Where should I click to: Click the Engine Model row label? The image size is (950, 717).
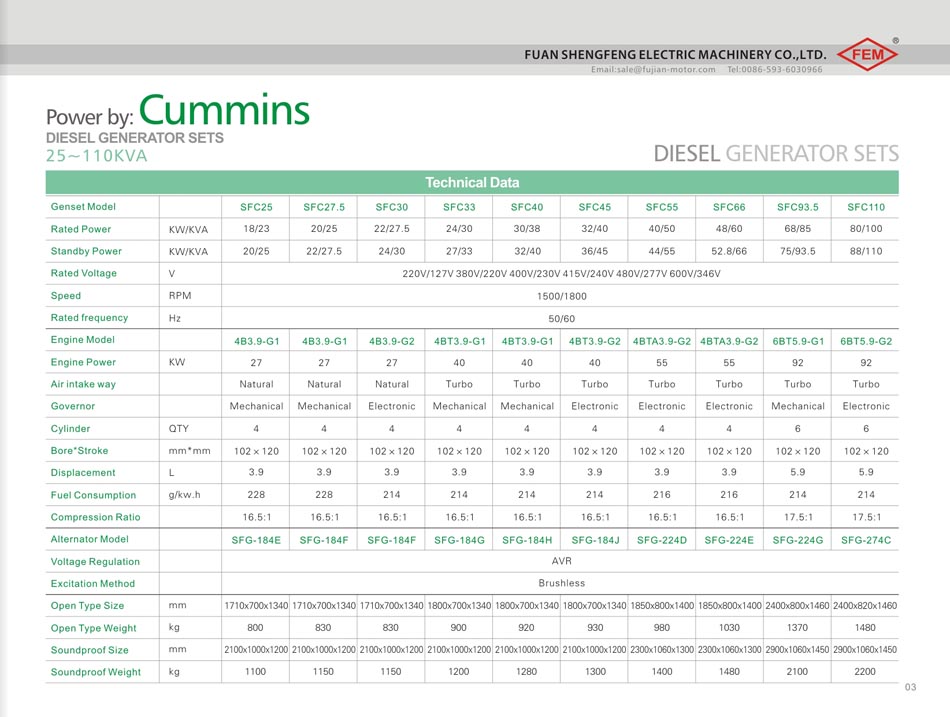(x=82, y=340)
